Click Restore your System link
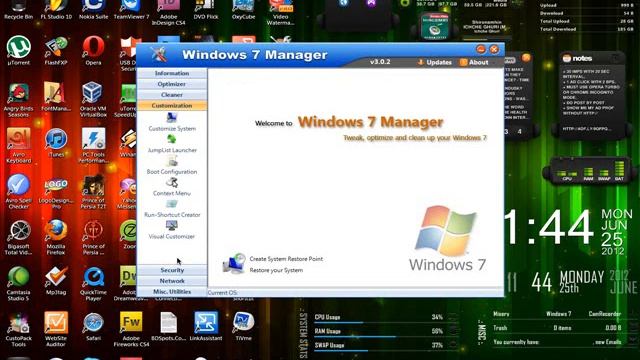Viewport: 640px width, 360px height. tap(276, 270)
